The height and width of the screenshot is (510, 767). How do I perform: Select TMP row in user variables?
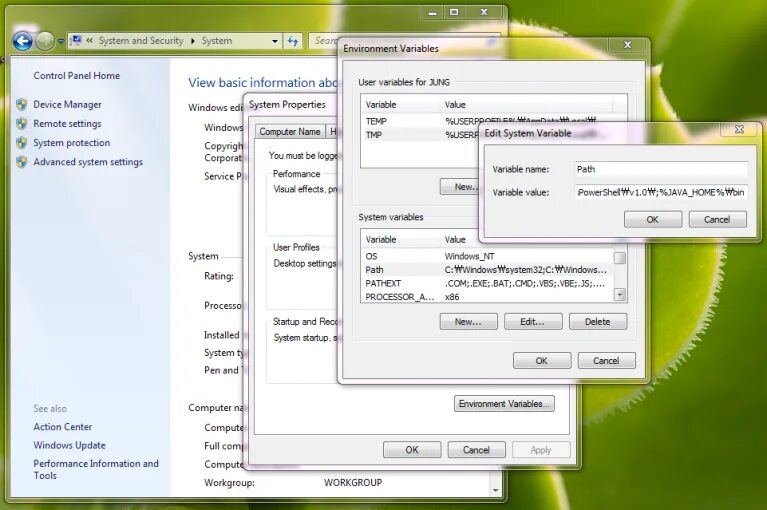pyautogui.click(x=420, y=134)
